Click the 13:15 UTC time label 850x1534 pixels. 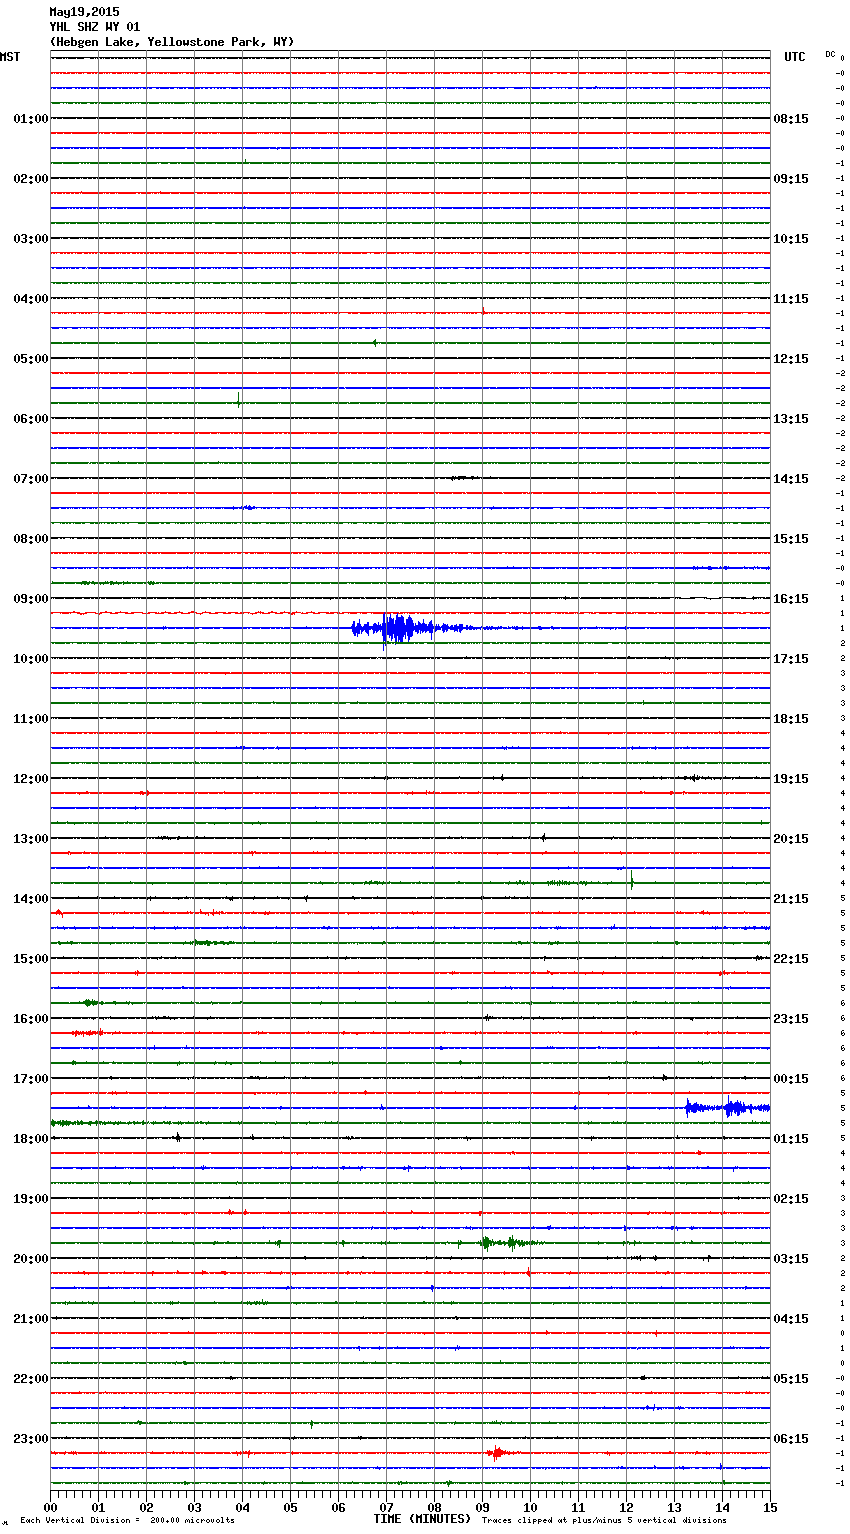point(791,419)
